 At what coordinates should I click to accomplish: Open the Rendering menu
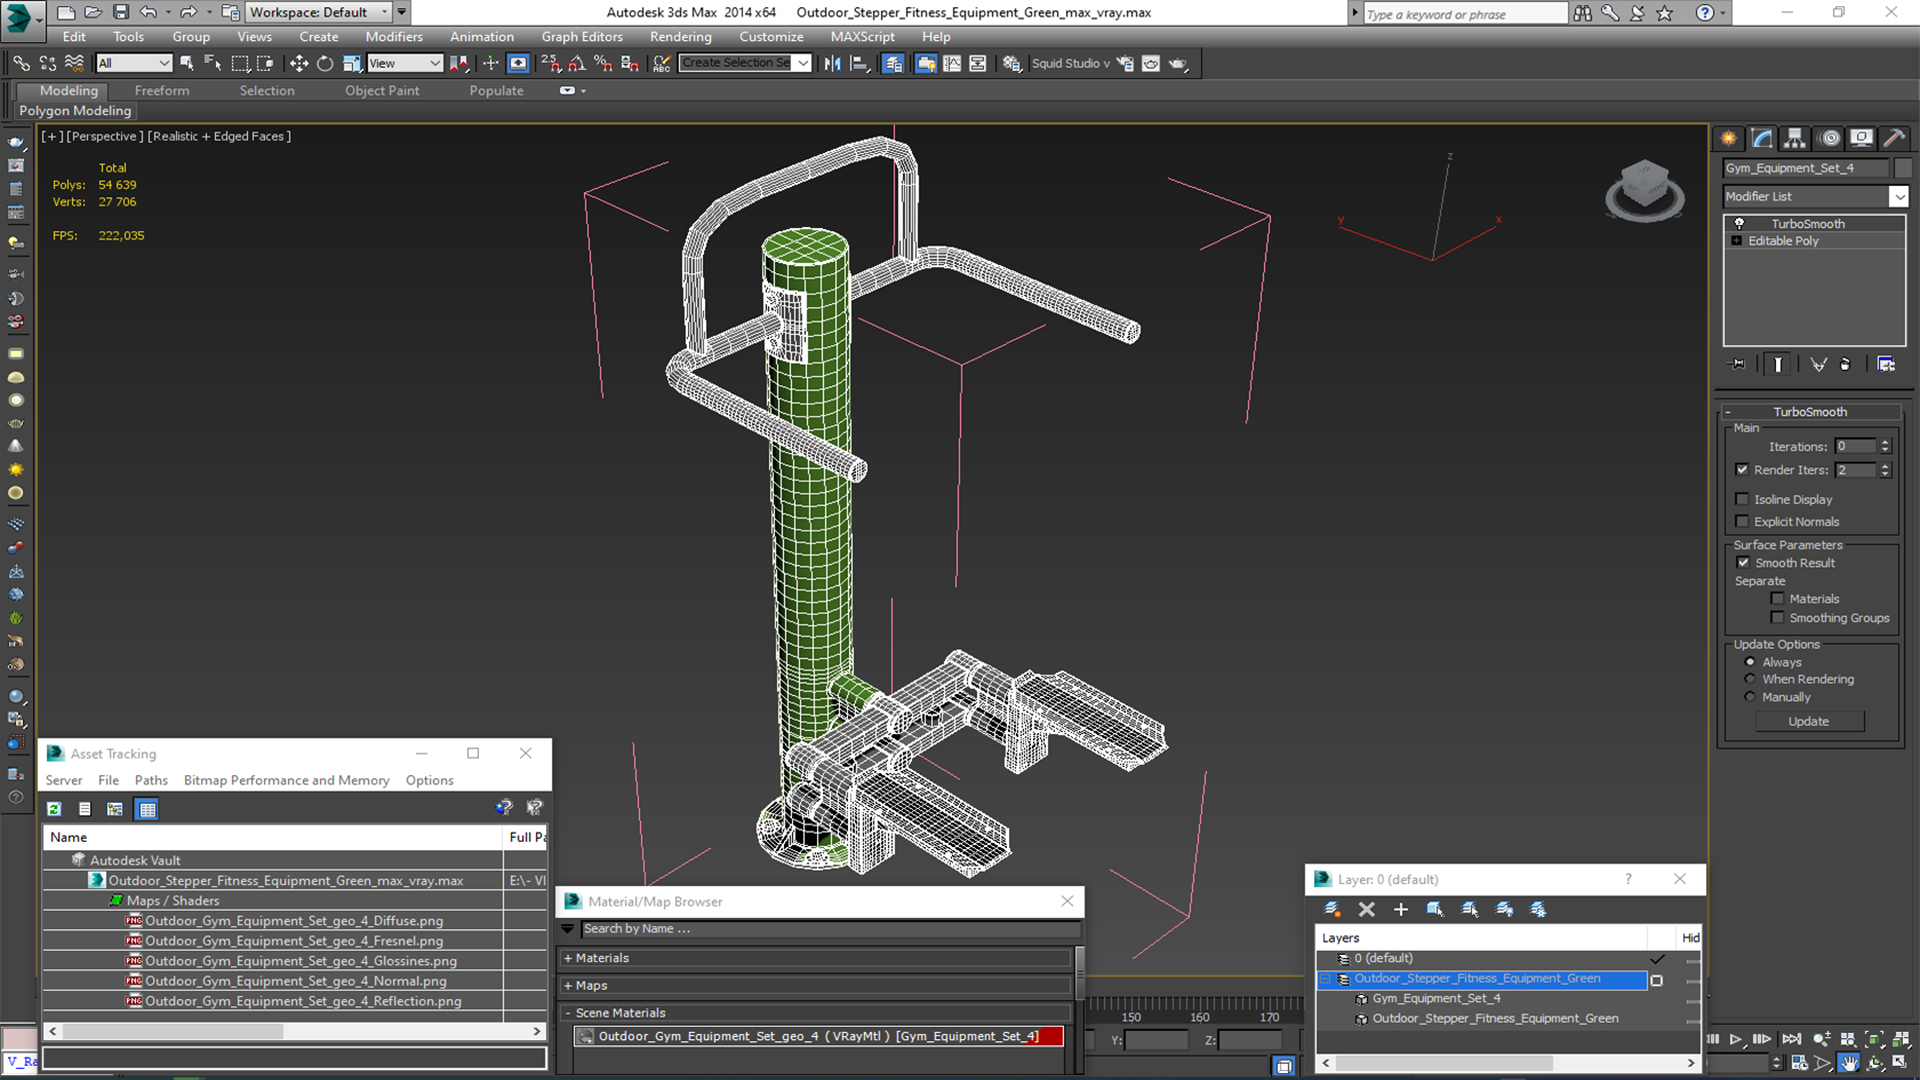(x=681, y=37)
